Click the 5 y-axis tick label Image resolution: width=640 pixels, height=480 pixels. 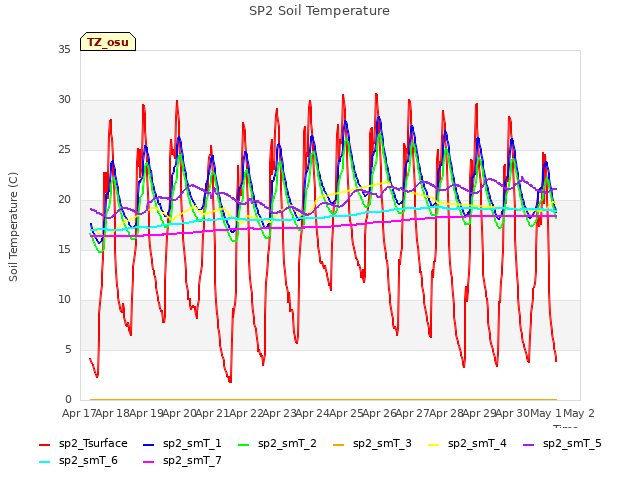[68, 349]
